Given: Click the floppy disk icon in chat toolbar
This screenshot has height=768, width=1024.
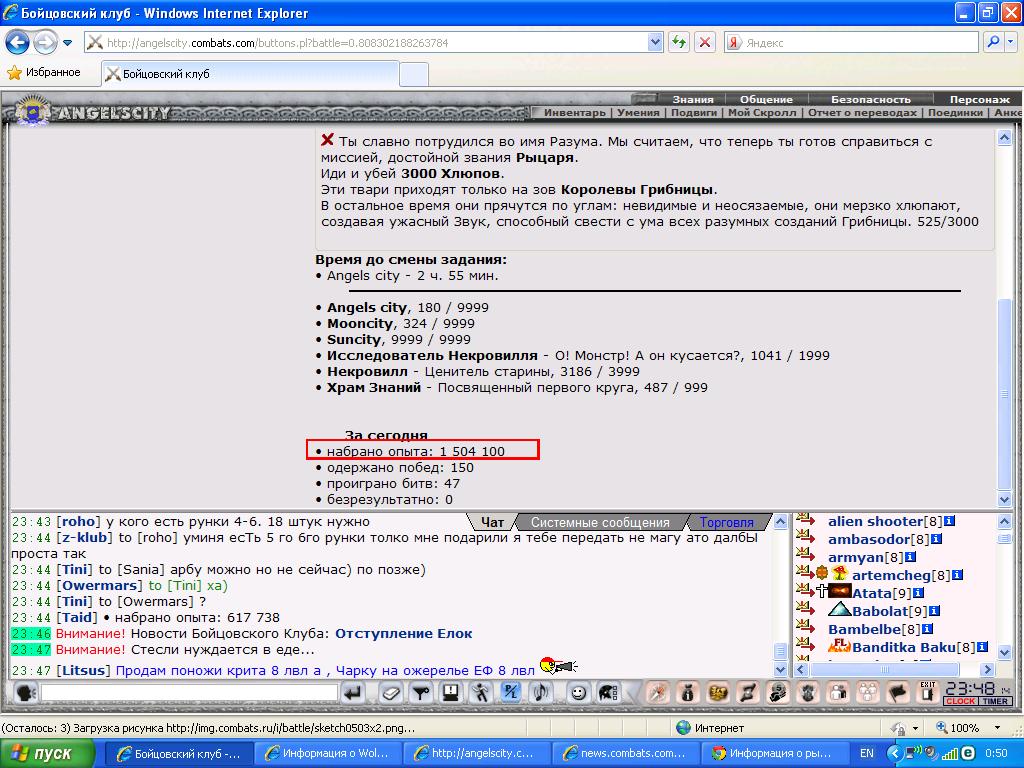Looking at the screenshot, I should pyautogui.click(x=451, y=692).
